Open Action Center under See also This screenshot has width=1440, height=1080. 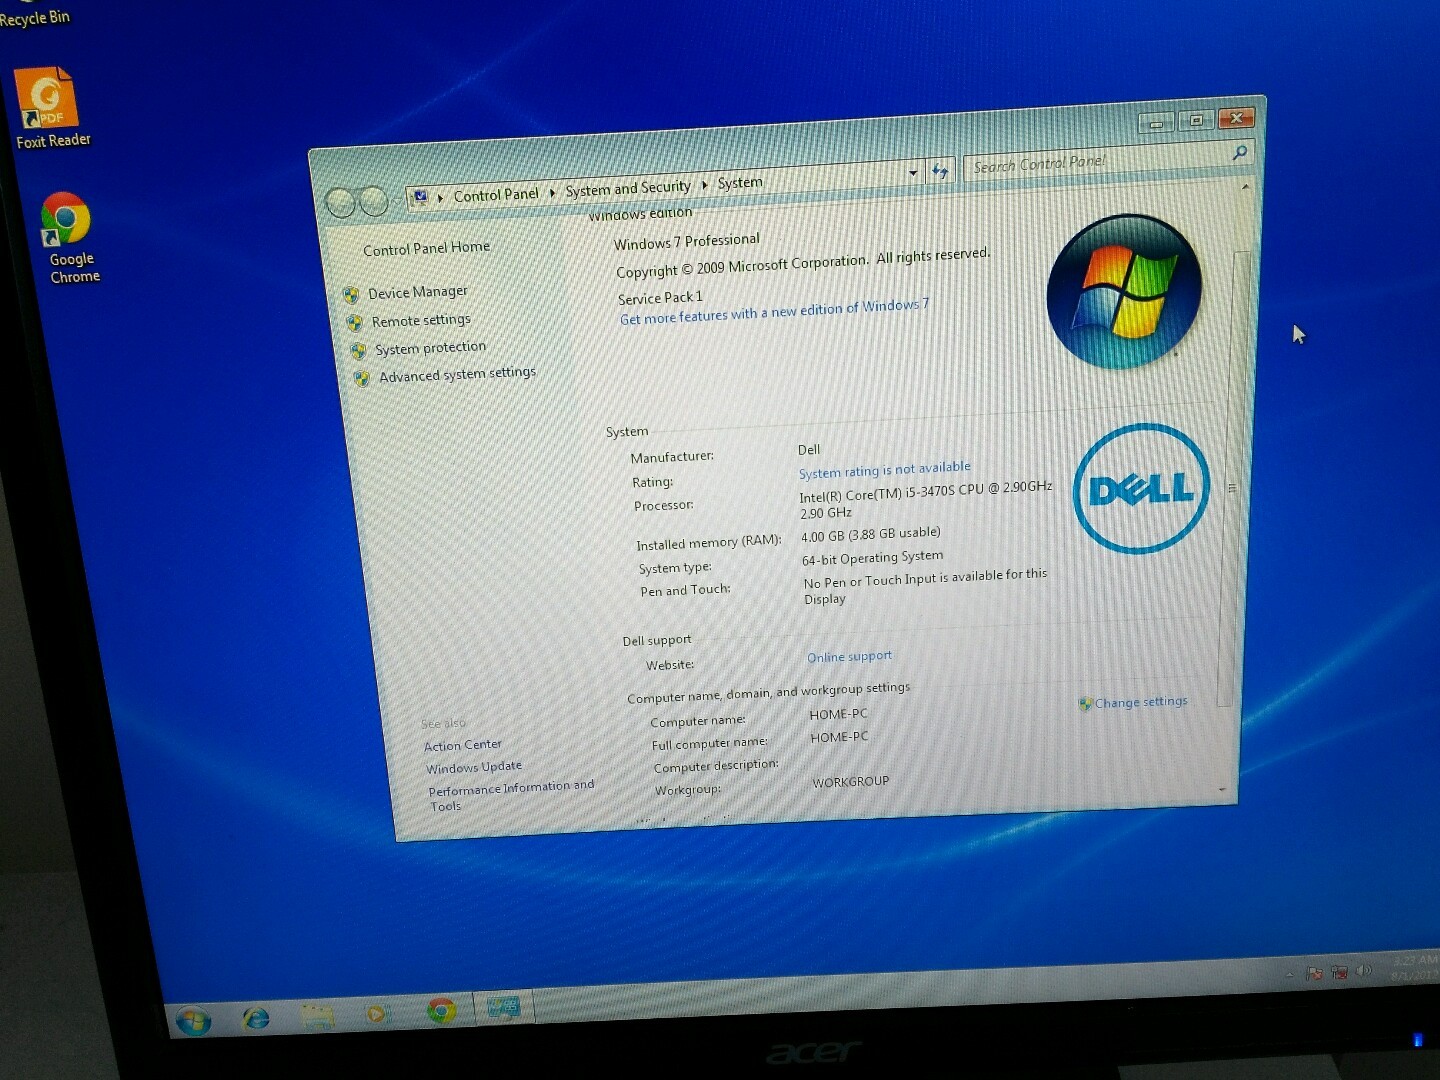point(462,745)
